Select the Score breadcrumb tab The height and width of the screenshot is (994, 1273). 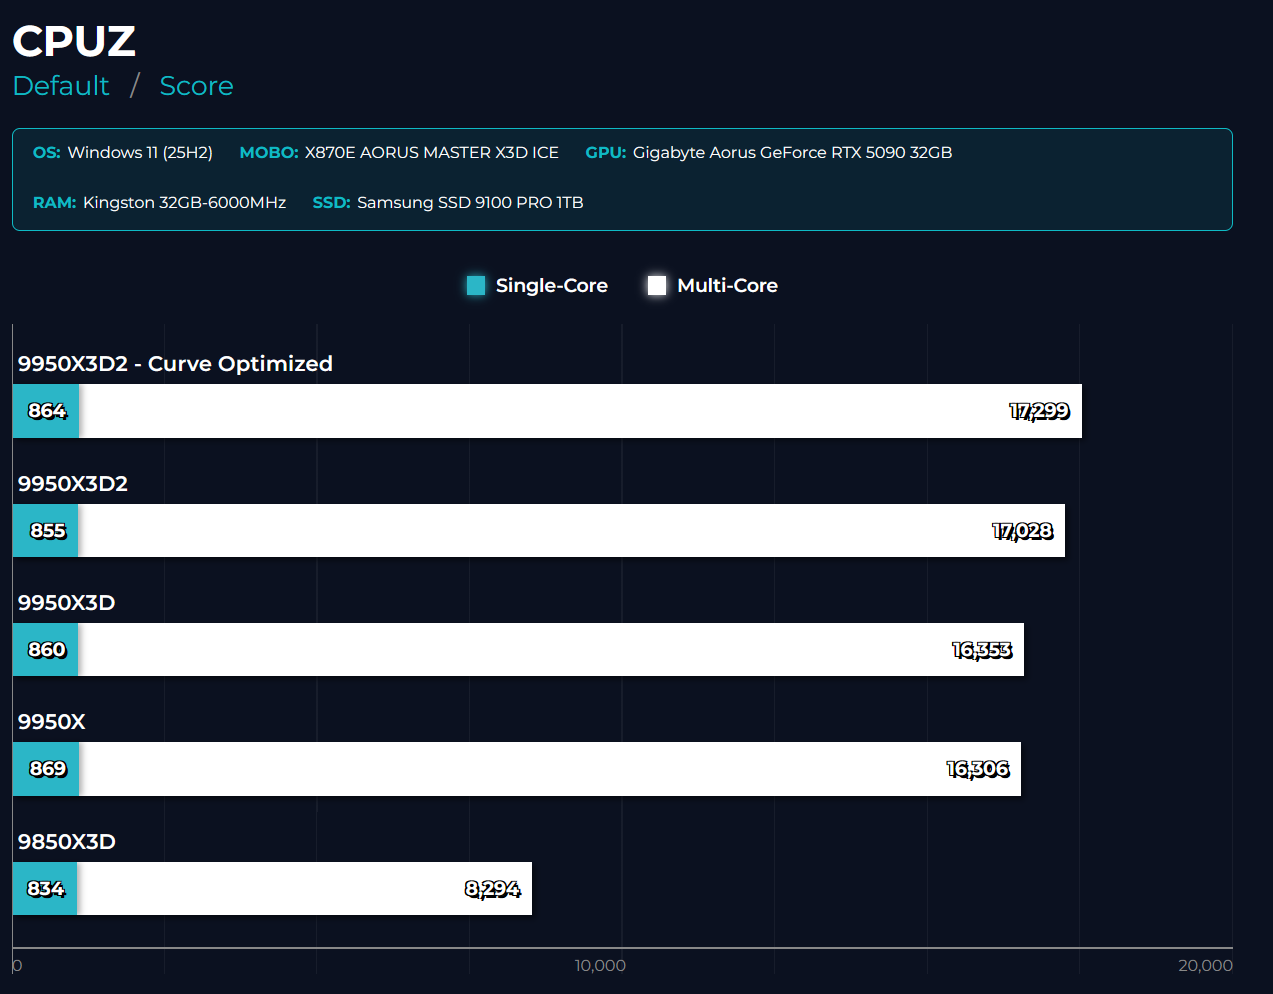196,86
